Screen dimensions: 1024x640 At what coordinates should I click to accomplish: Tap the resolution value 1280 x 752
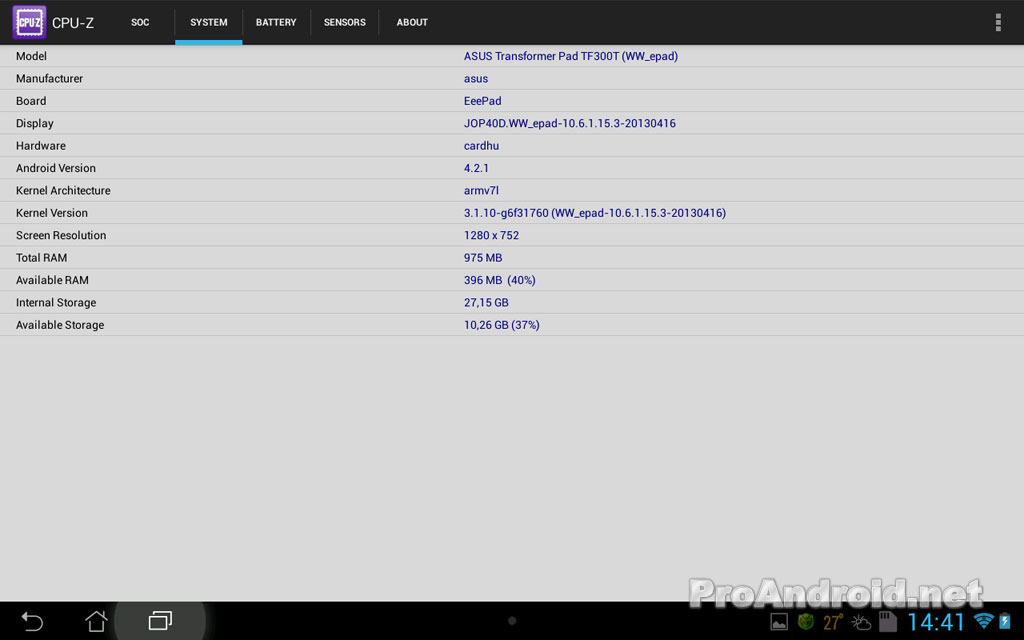pos(491,235)
